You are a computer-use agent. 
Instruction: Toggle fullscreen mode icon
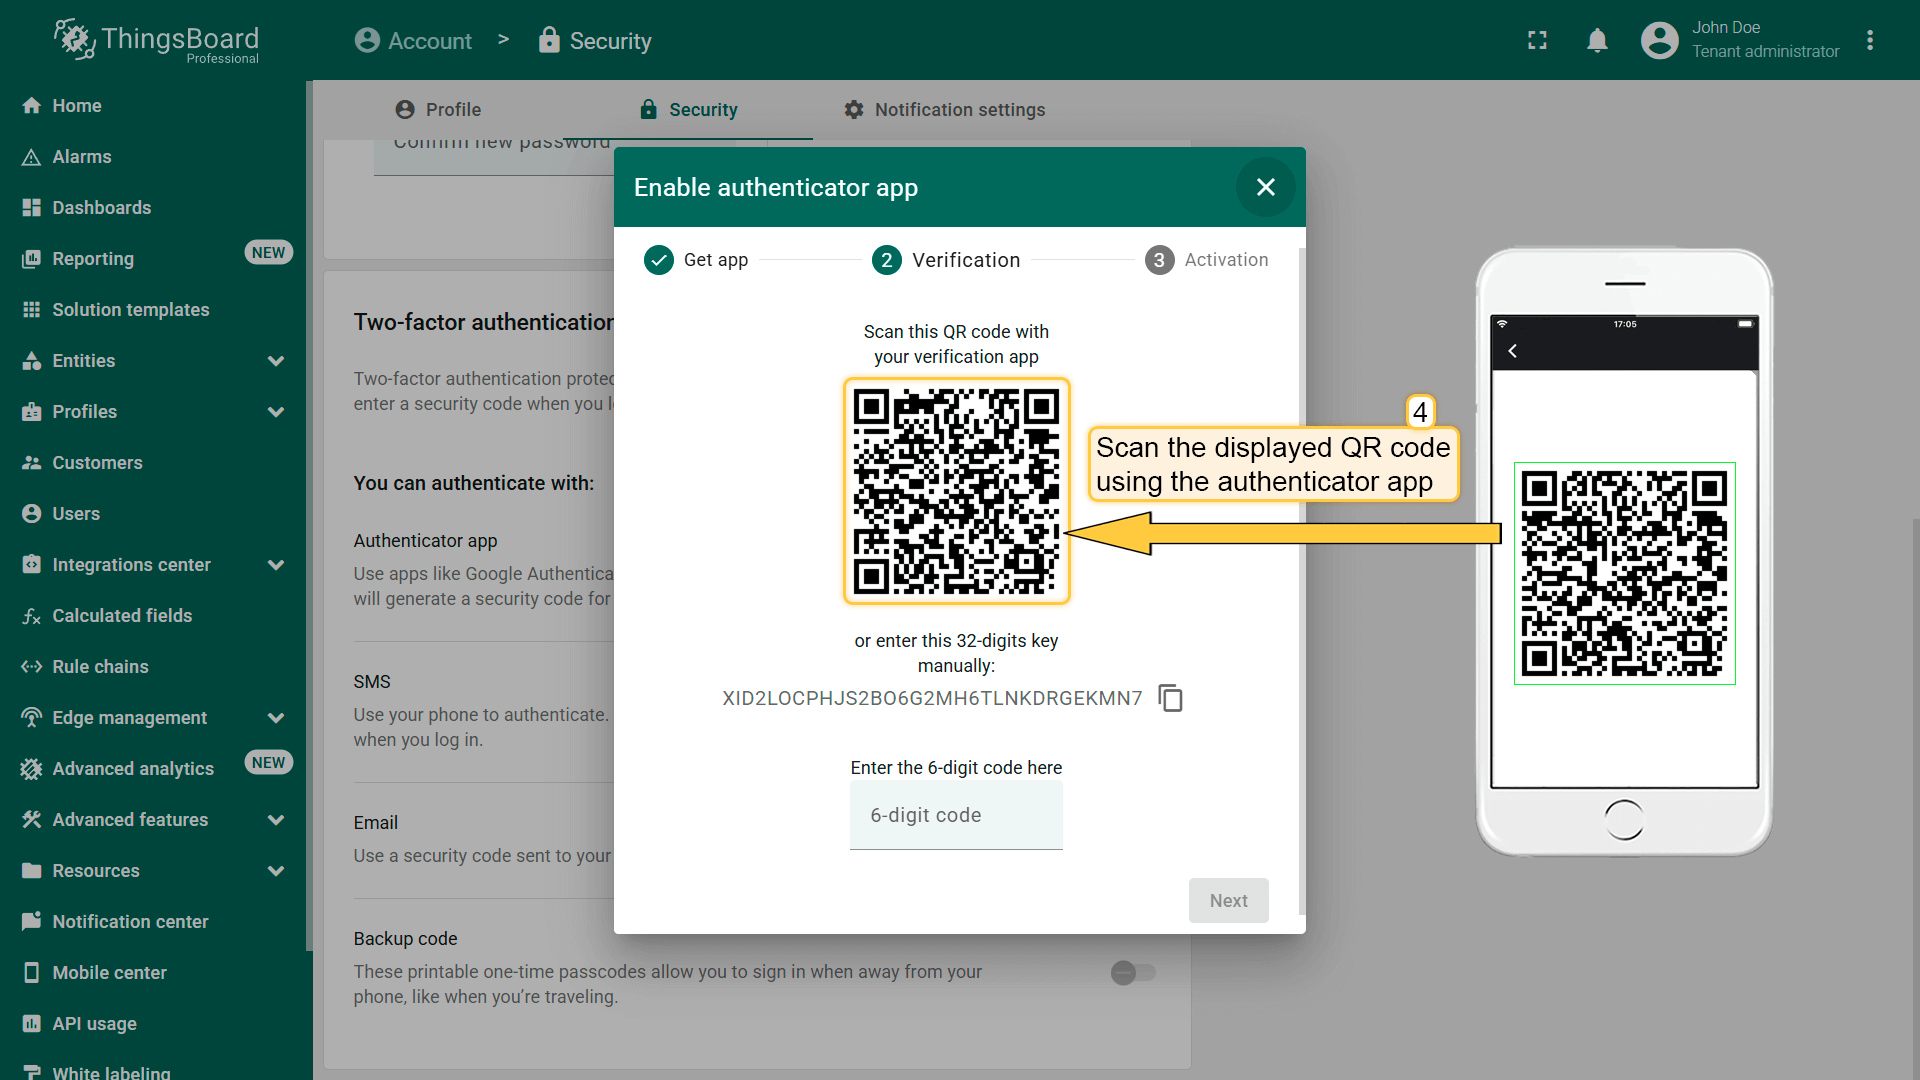(x=1537, y=41)
